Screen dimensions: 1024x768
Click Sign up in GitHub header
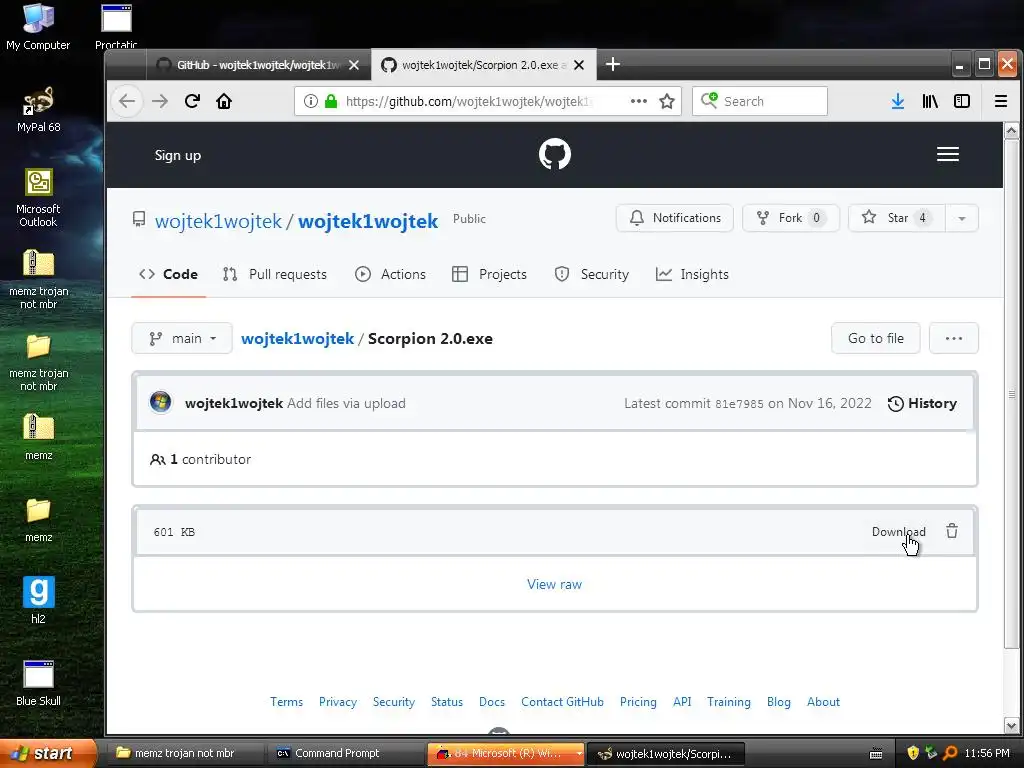click(178, 155)
